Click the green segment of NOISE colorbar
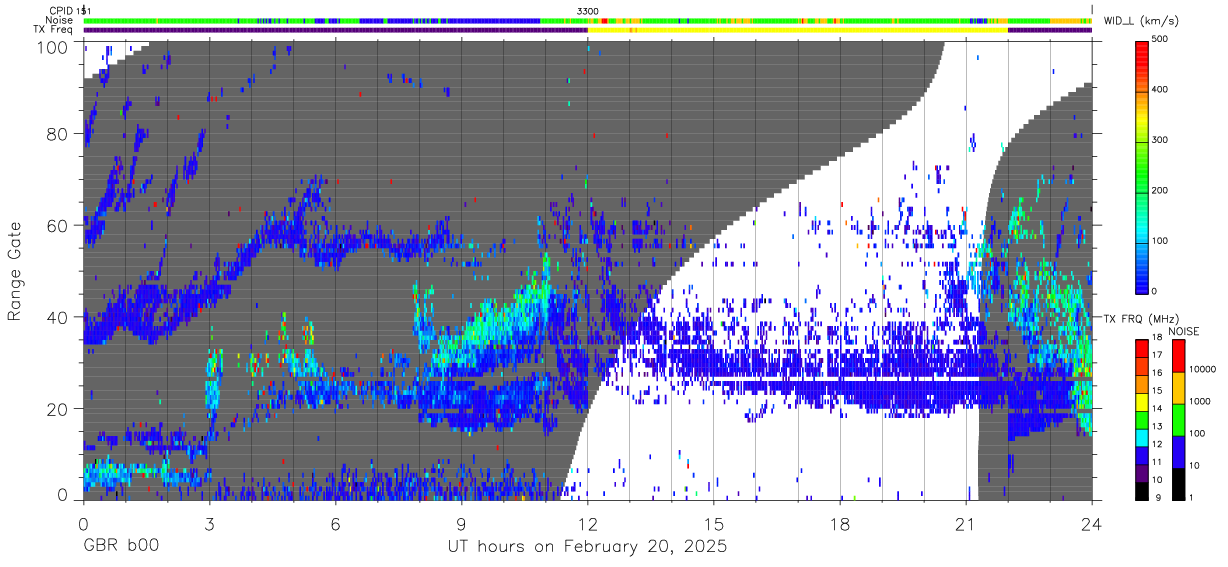The height and width of the screenshot is (567, 1228). click(x=1177, y=418)
